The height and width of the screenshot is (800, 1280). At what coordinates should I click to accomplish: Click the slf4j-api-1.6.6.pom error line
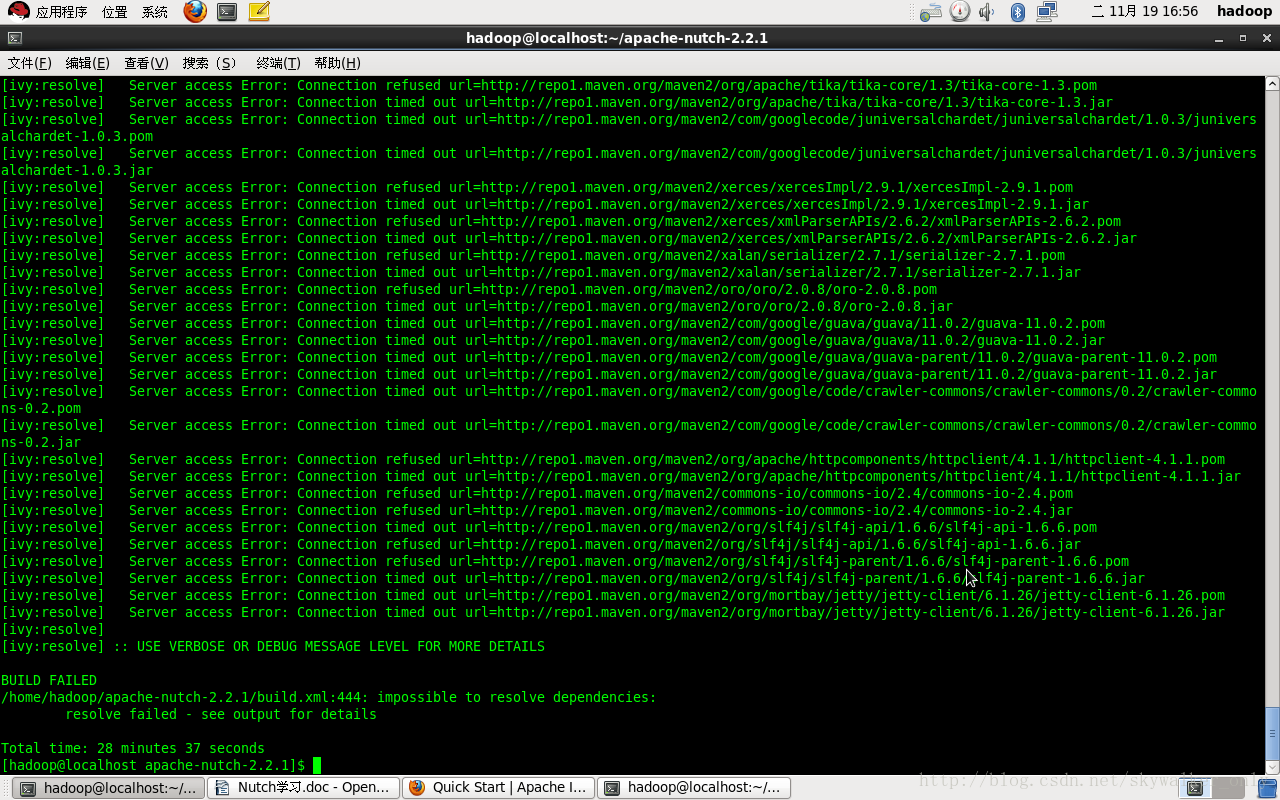[x=549, y=528]
